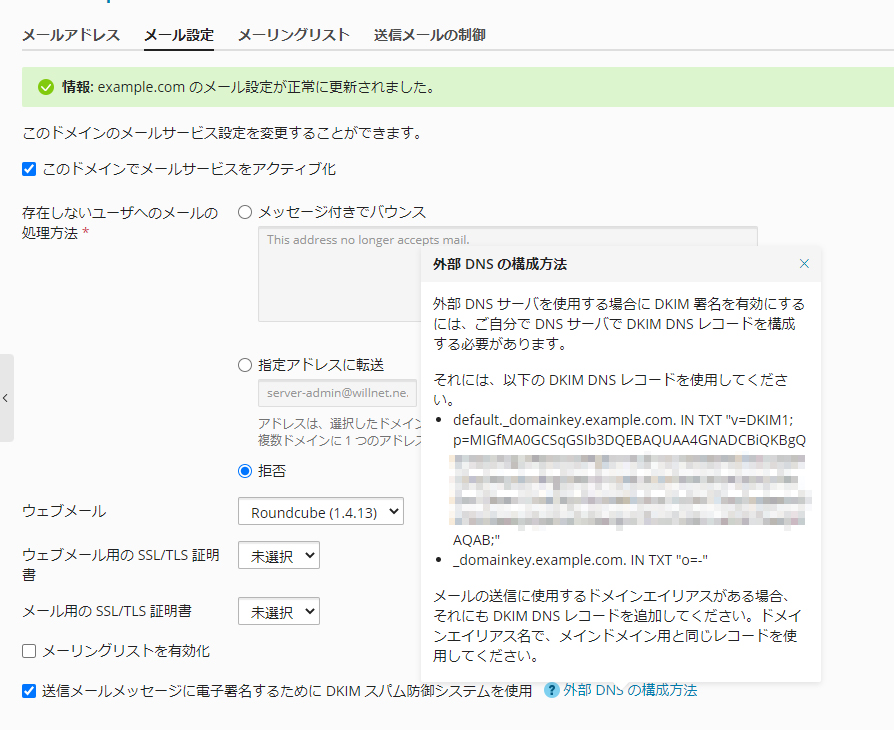The image size is (894, 730).
Task: Go to the メーリングリスト tab
Action: click(x=293, y=35)
